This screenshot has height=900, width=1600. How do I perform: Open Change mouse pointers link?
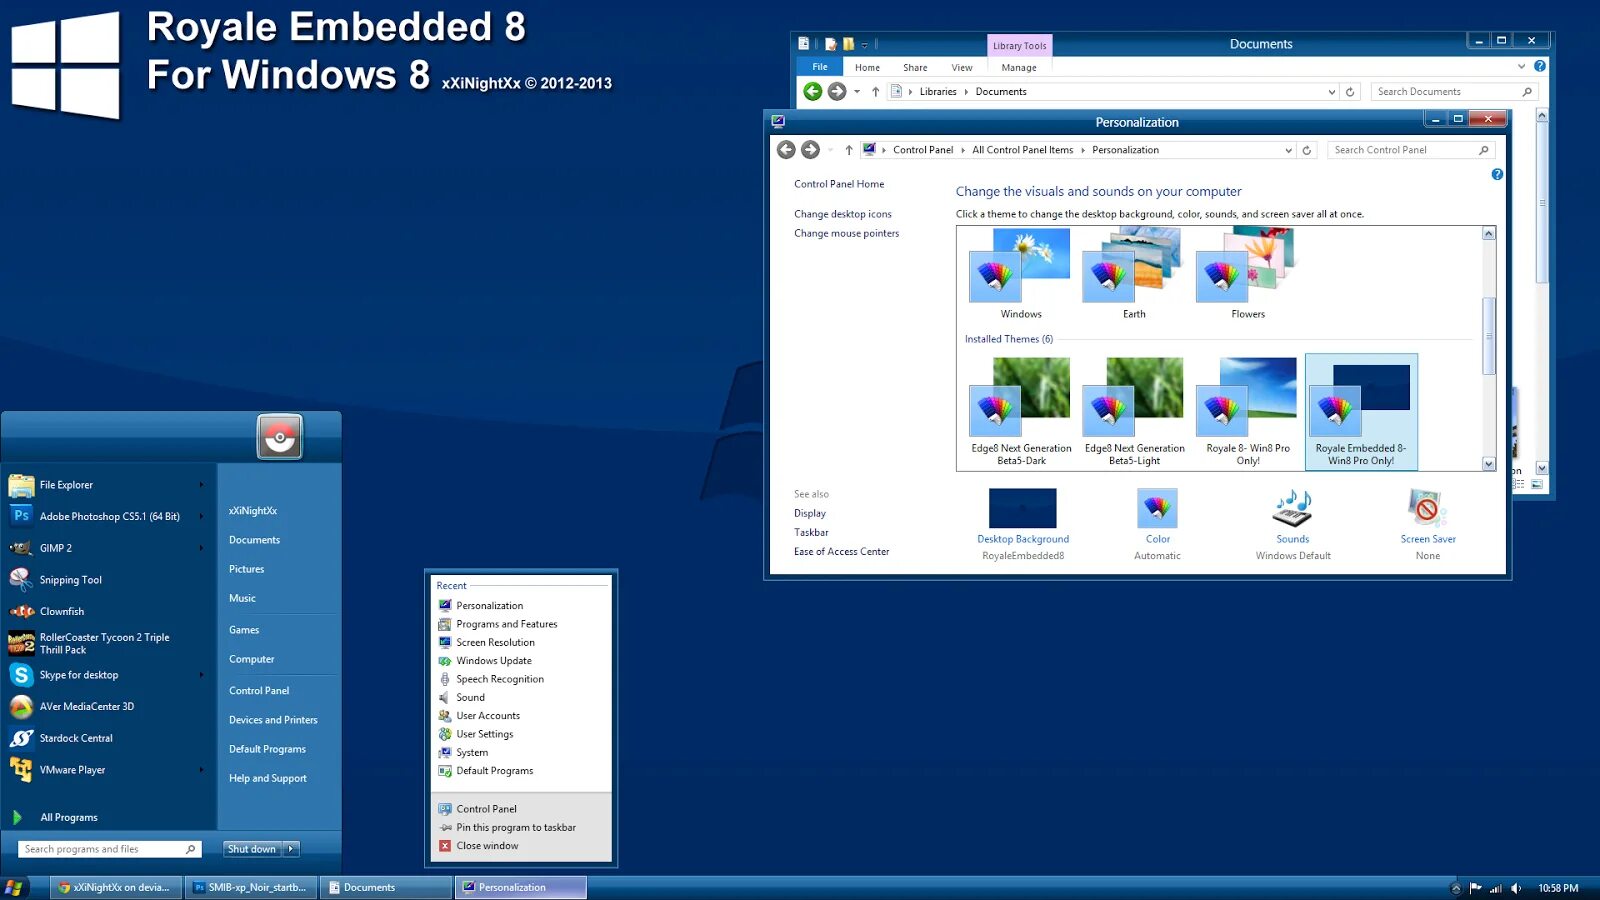pyautogui.click(x=847, y=234)
